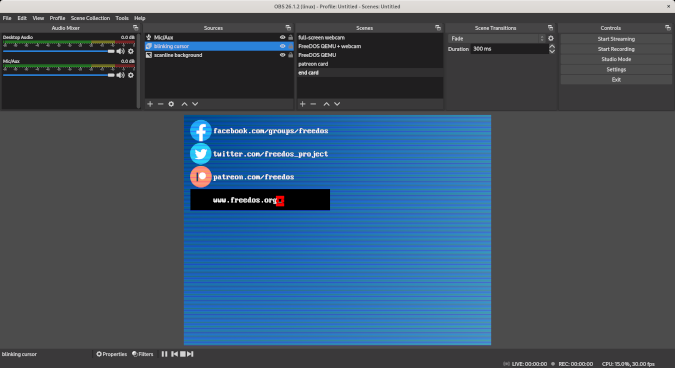This screenshot has height=368, width=675.
Task: Open Desktop Audio settings gear
Action: coord(131,51)
